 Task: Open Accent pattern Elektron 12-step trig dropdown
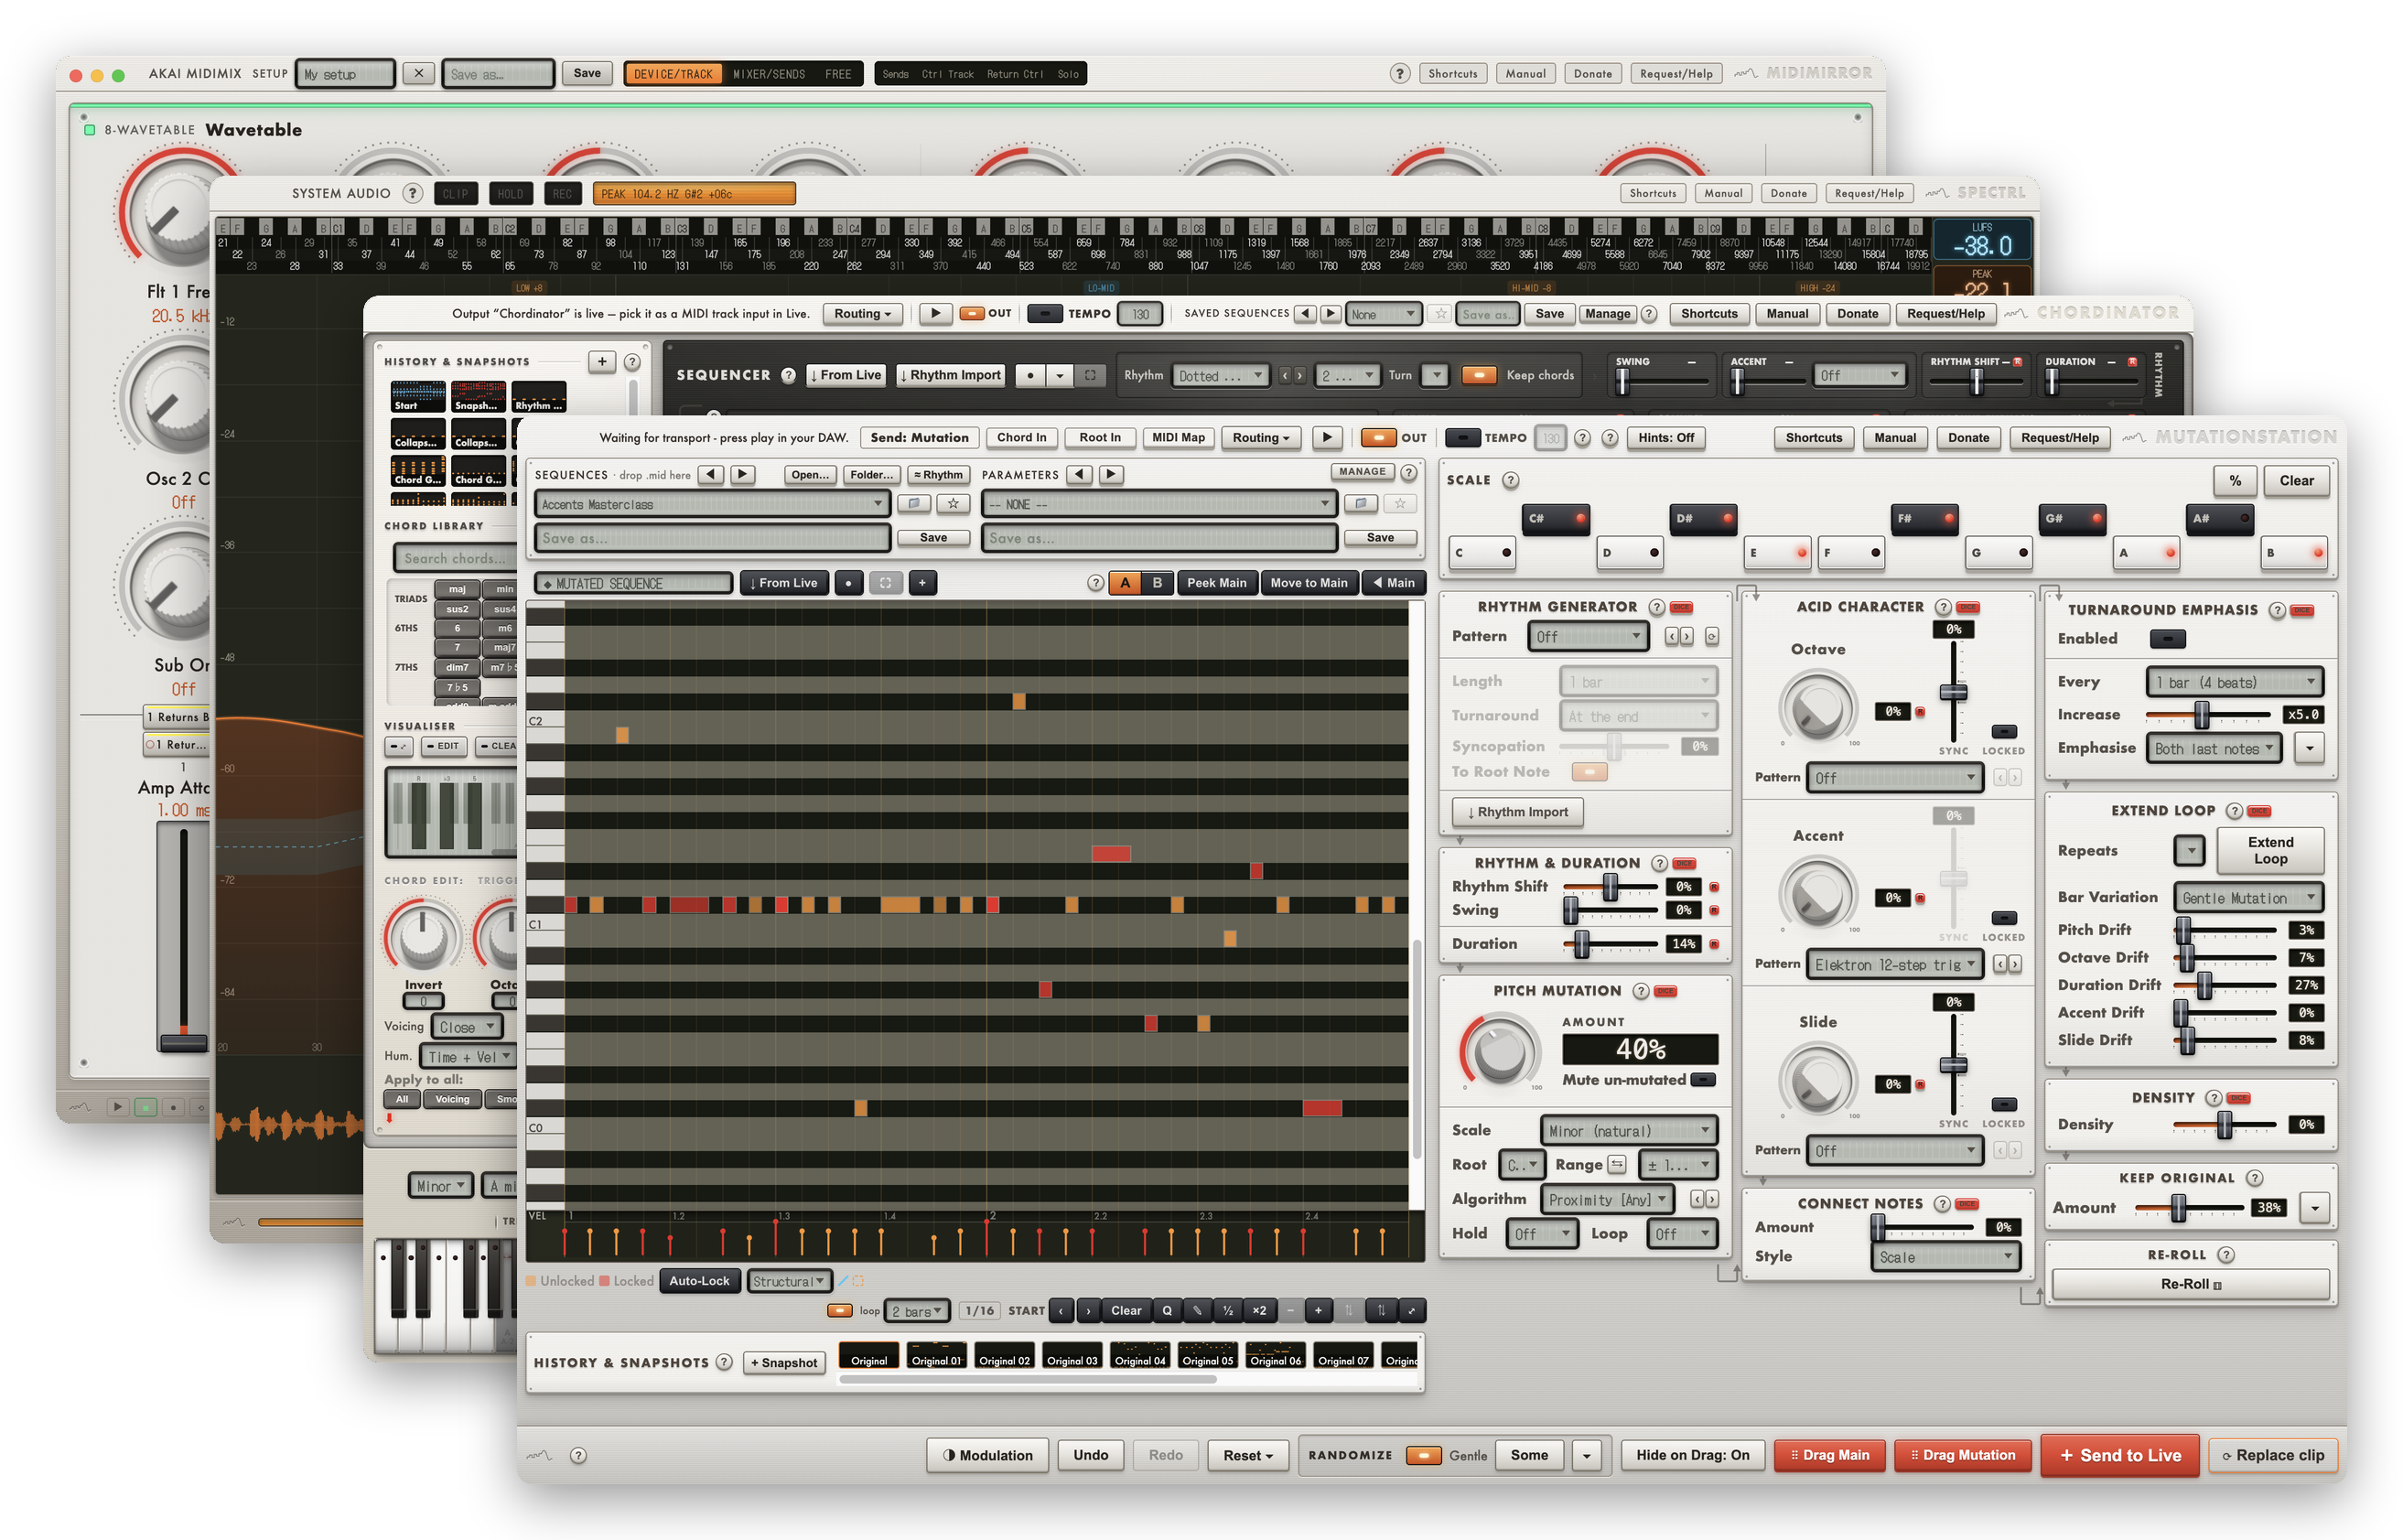pyautogui.click(x=1895, y=965)
